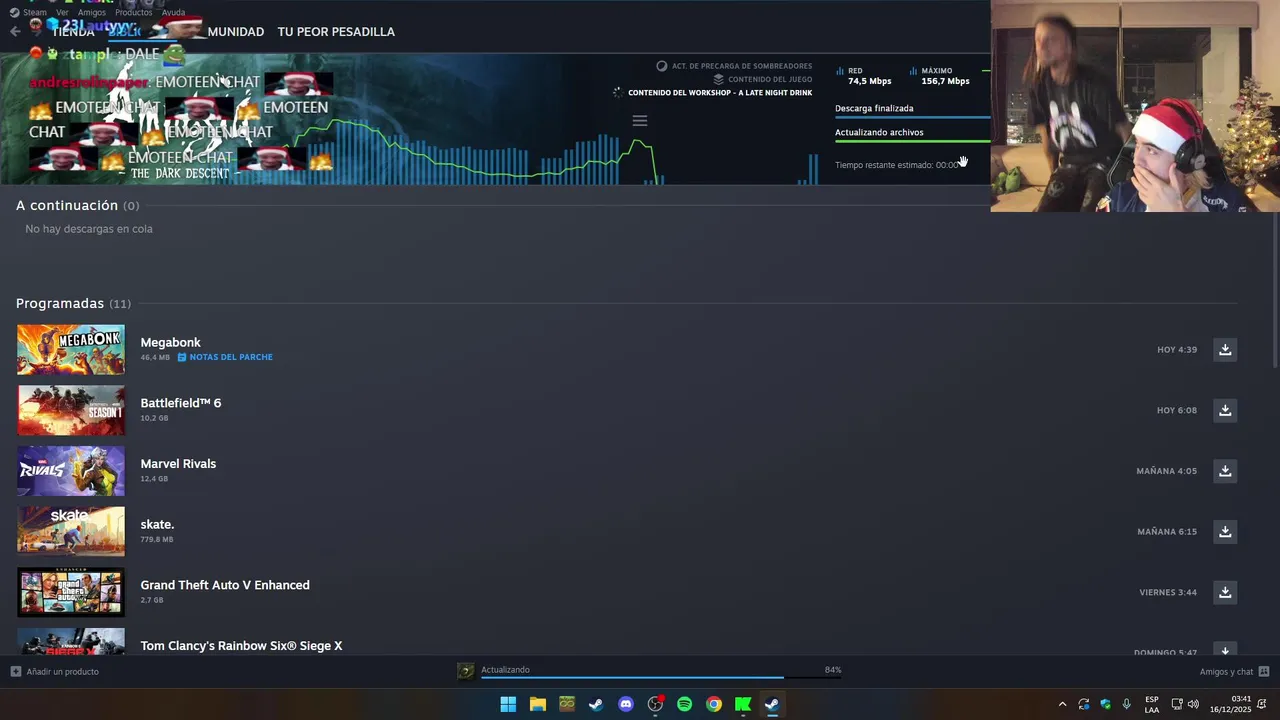Click the Actualizando archivos progress bar
The height and width of the screenshot is (720, 1280).
(x=912, y=141)
